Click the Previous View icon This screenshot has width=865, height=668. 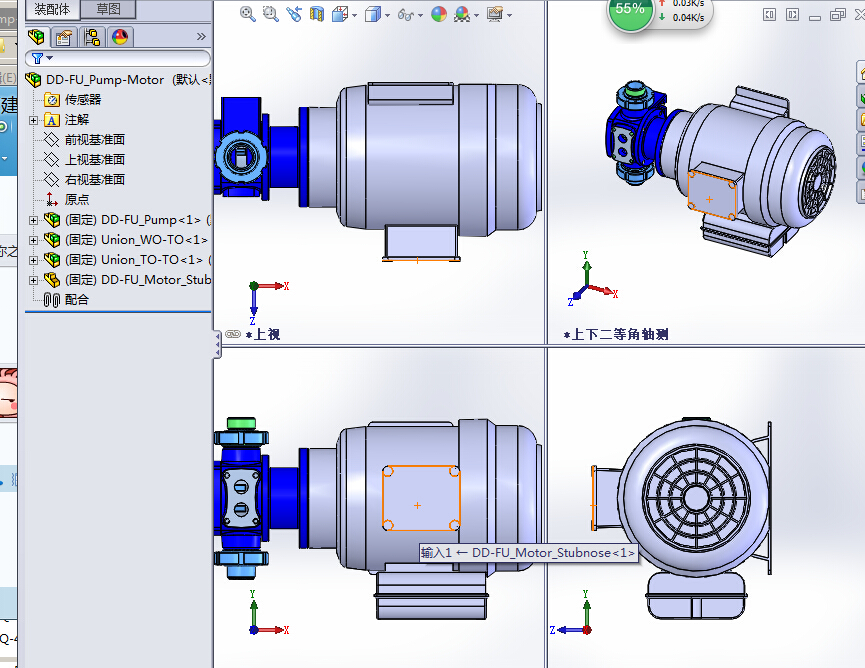(294, 14)
